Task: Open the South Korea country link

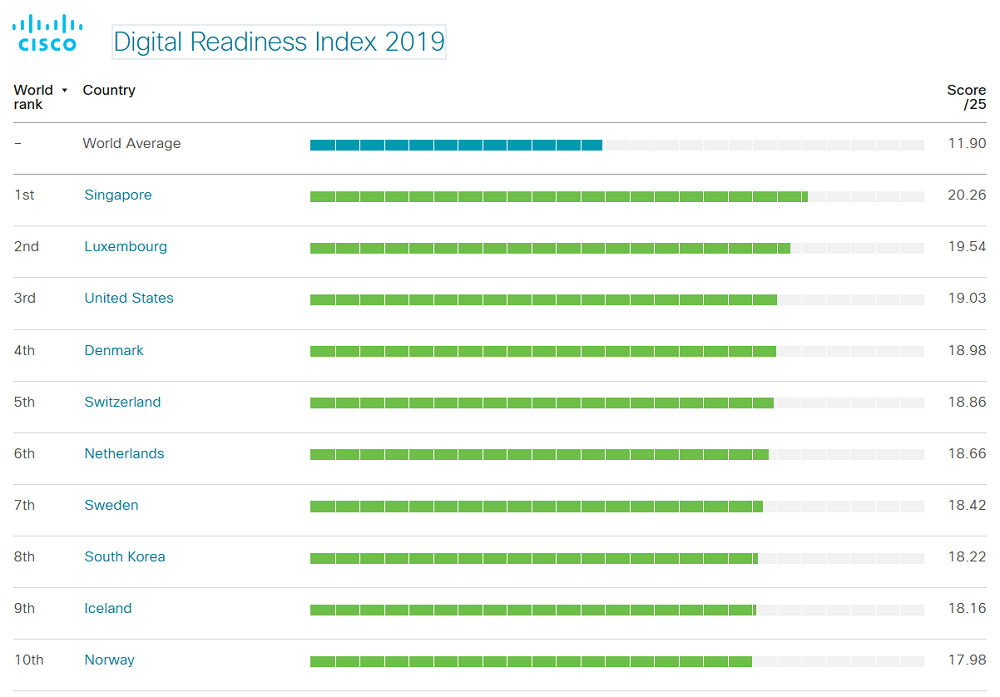Action: [x=125, y=557]
